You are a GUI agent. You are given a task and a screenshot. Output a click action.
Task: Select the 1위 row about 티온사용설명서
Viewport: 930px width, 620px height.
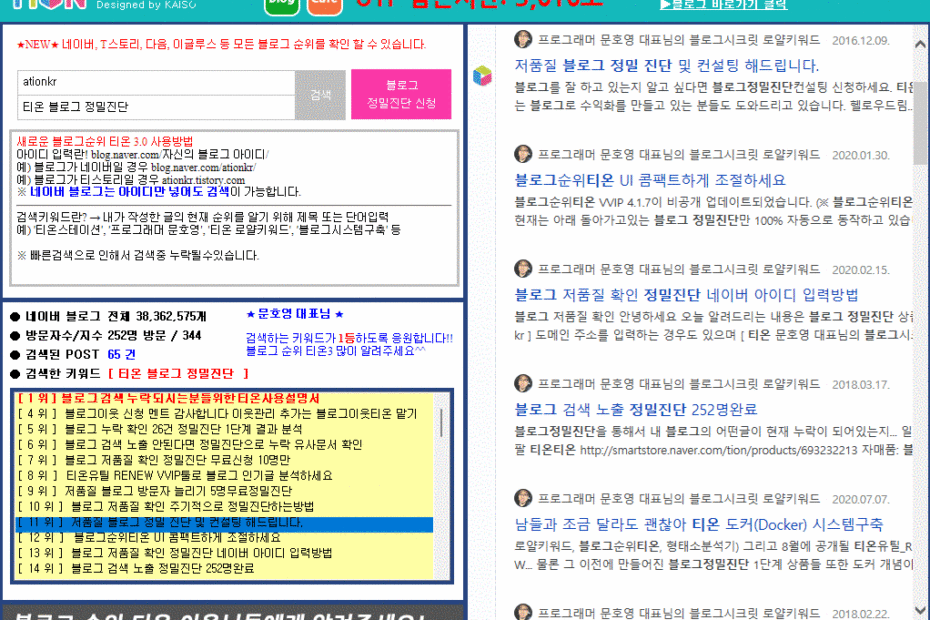pos(224,398)
